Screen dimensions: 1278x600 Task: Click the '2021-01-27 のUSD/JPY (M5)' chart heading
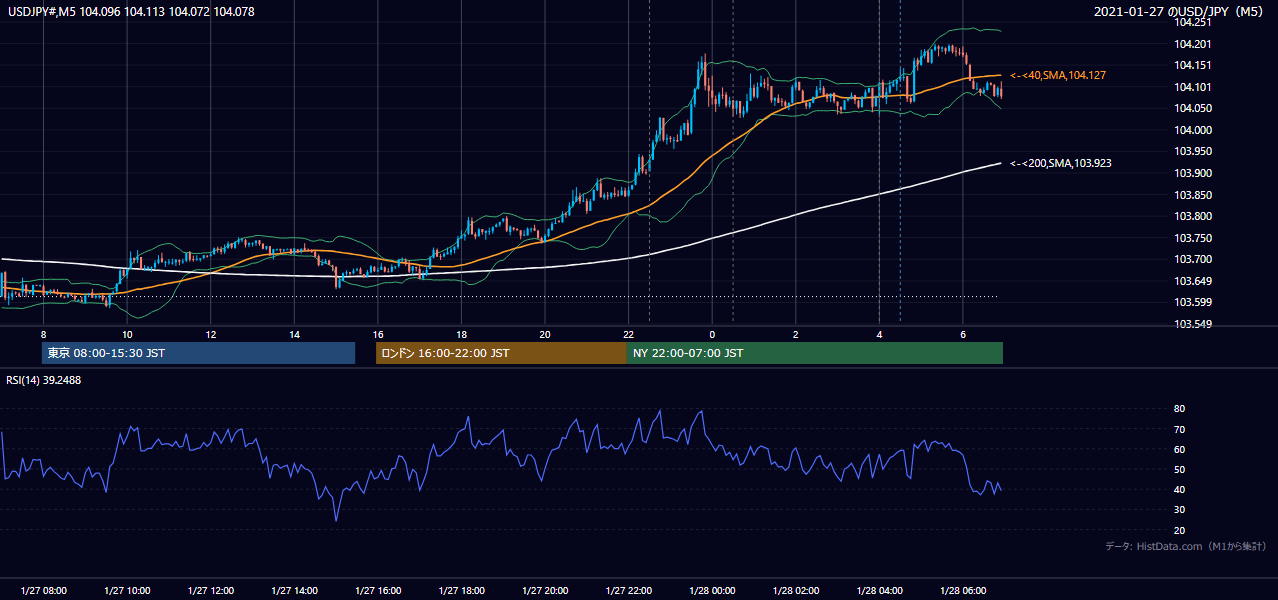[x=1179, y=12]
